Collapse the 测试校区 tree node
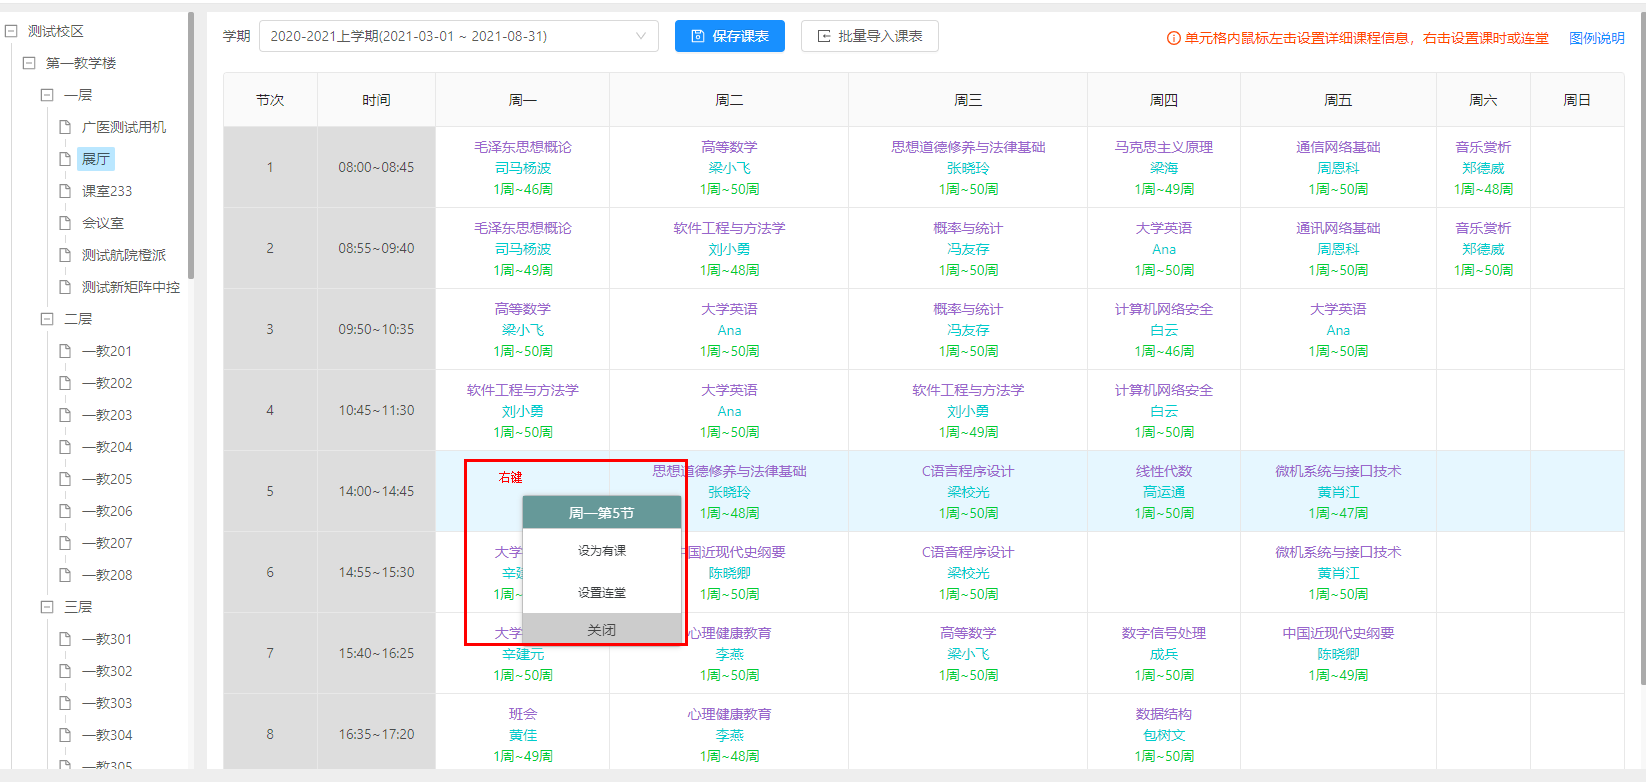The image size is (1646, 782). pyautogui.click(x=11, y=31)
